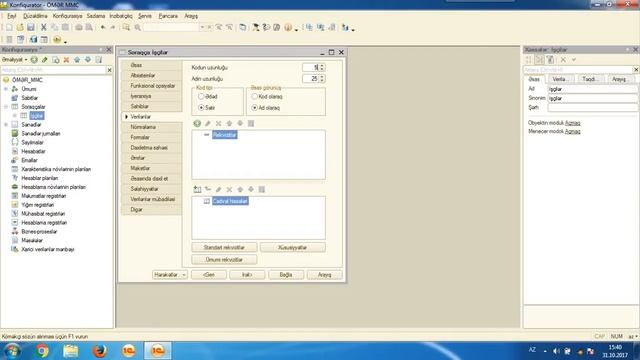
Task: Open the Menecer modulu link
Action: [x=572, y=131]
